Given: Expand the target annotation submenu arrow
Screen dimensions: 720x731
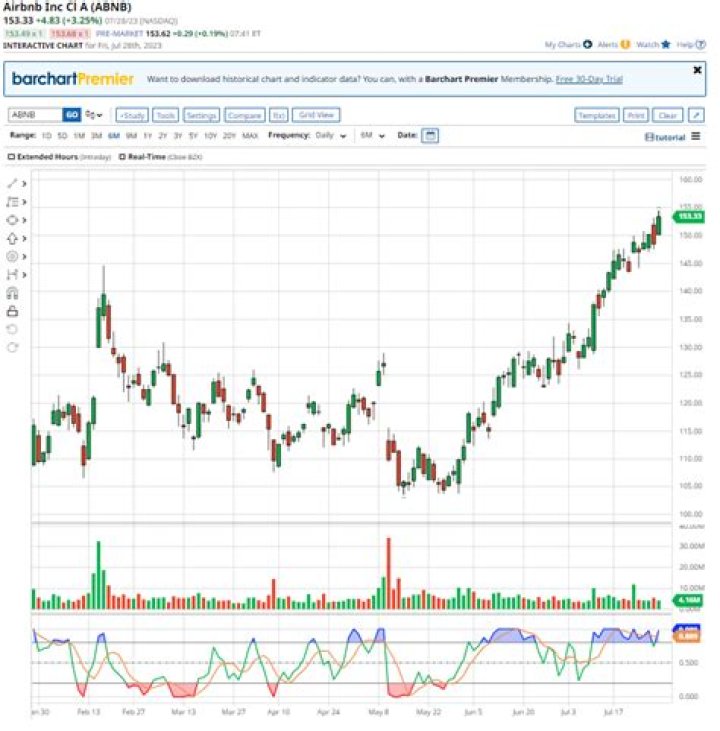Looking at the screenshot, I should pos(24,256).
